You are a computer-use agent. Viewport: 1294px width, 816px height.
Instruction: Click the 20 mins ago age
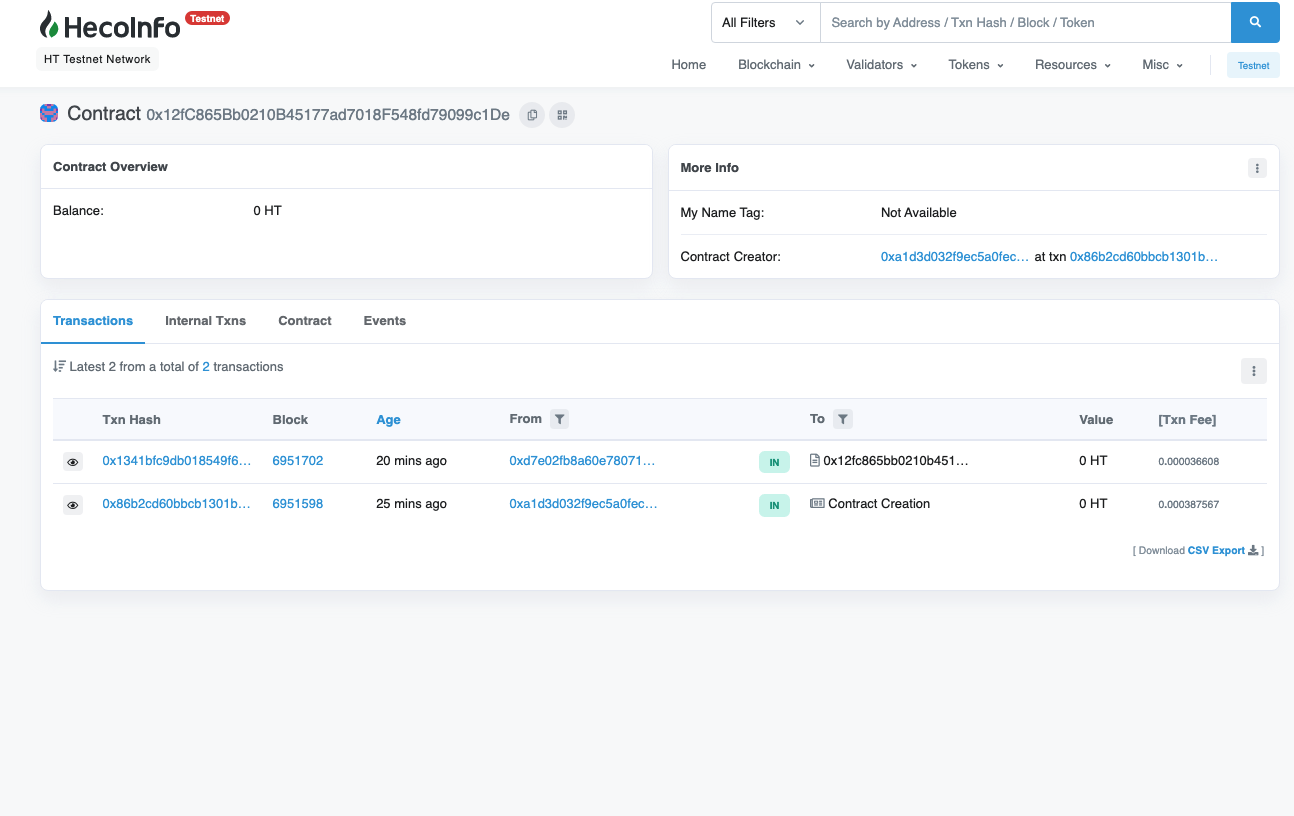[x=411, y=461]
